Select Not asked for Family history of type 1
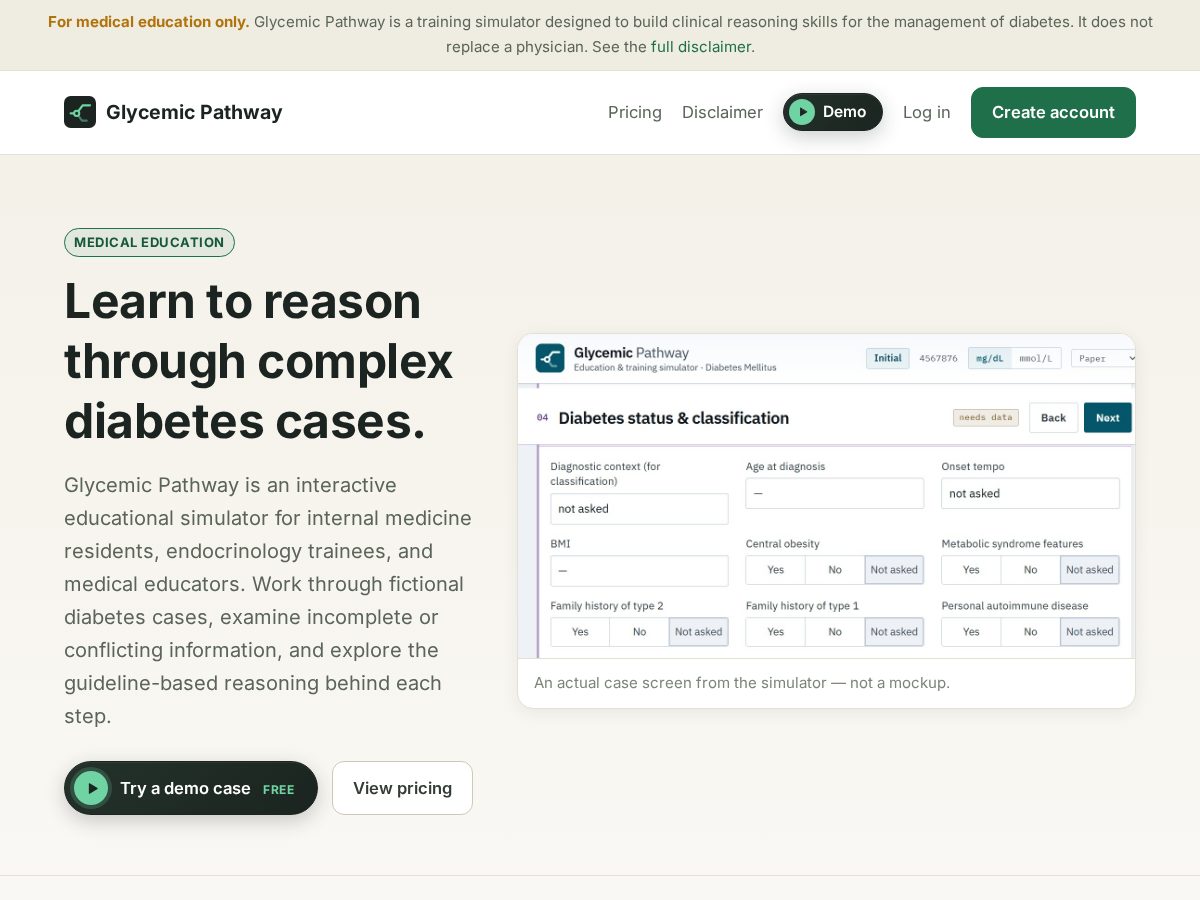The width and height of the screenshot is (1200, 900). pyautogui.click(x=894, y=632)
